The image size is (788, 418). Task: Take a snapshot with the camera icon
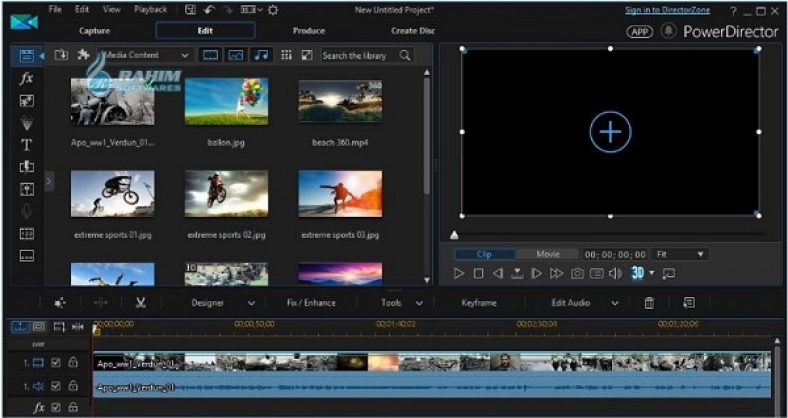577,273
